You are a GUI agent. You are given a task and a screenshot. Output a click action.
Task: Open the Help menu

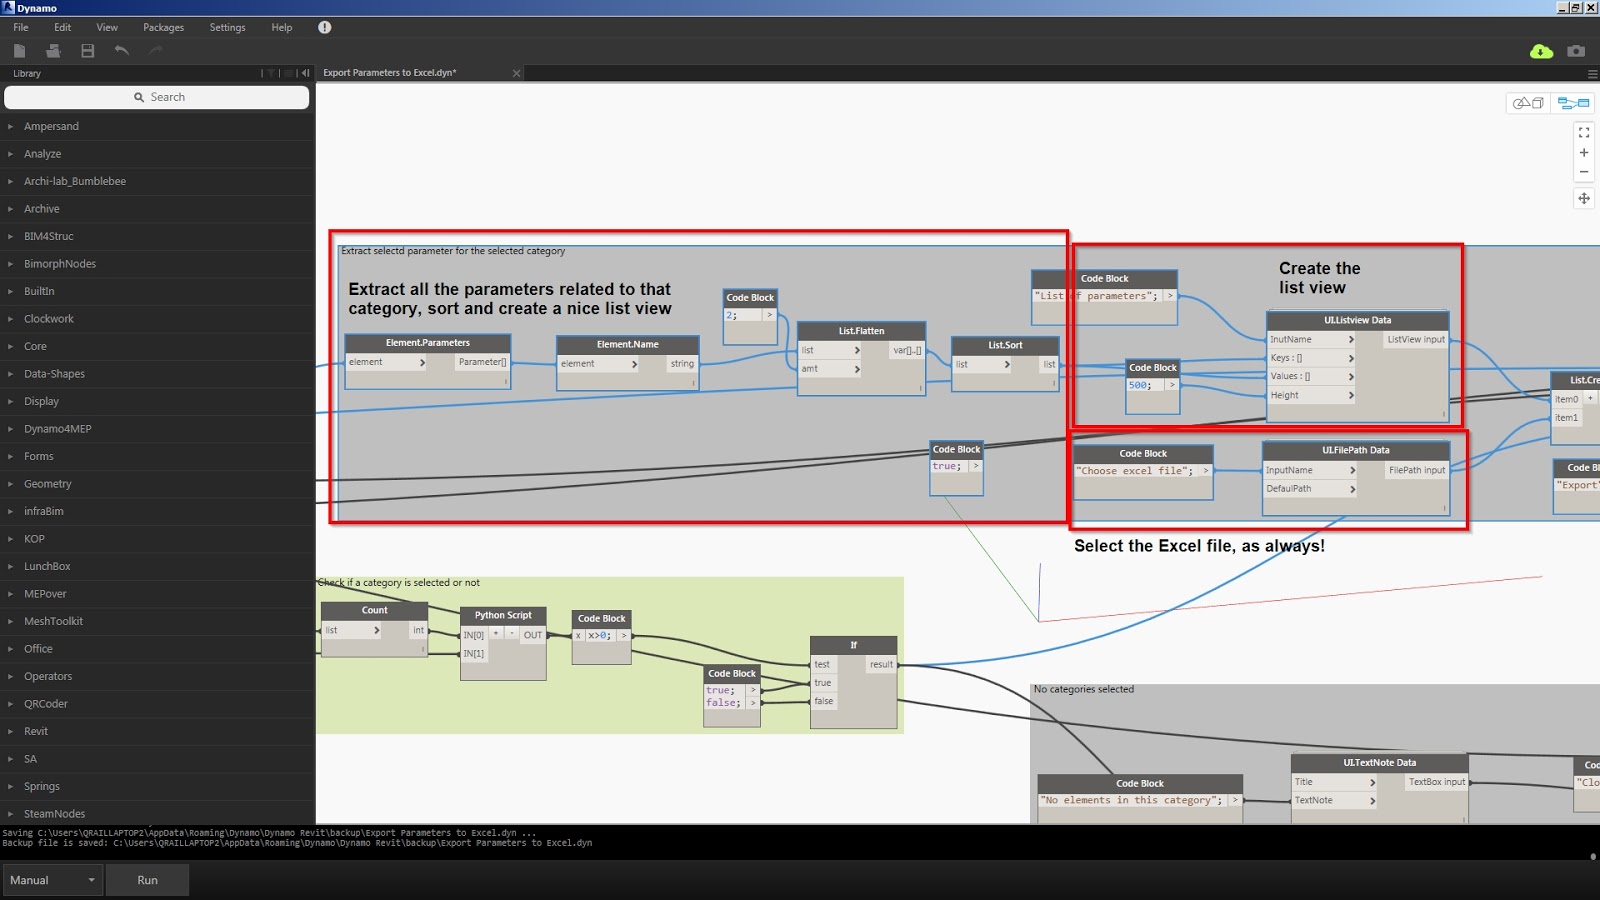[281, 27]
